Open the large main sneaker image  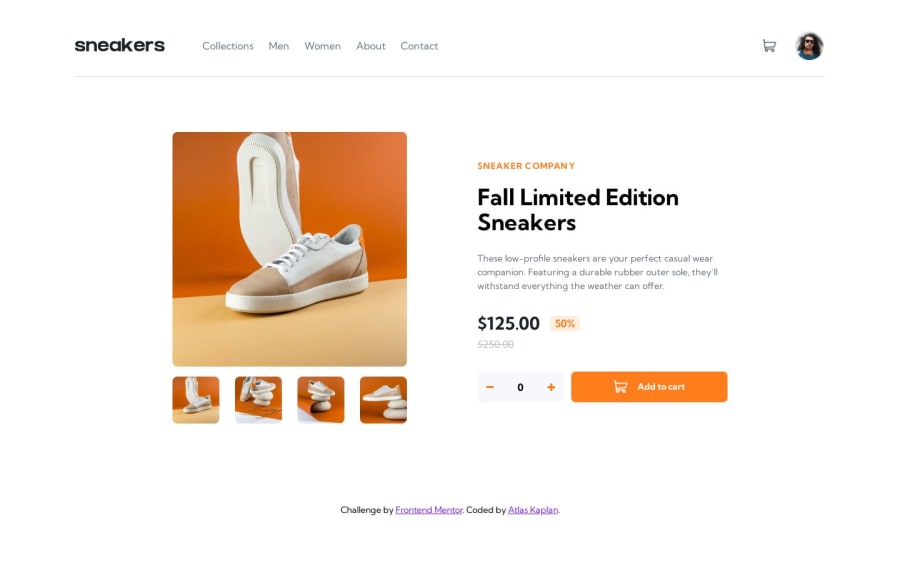coord(289,249)
